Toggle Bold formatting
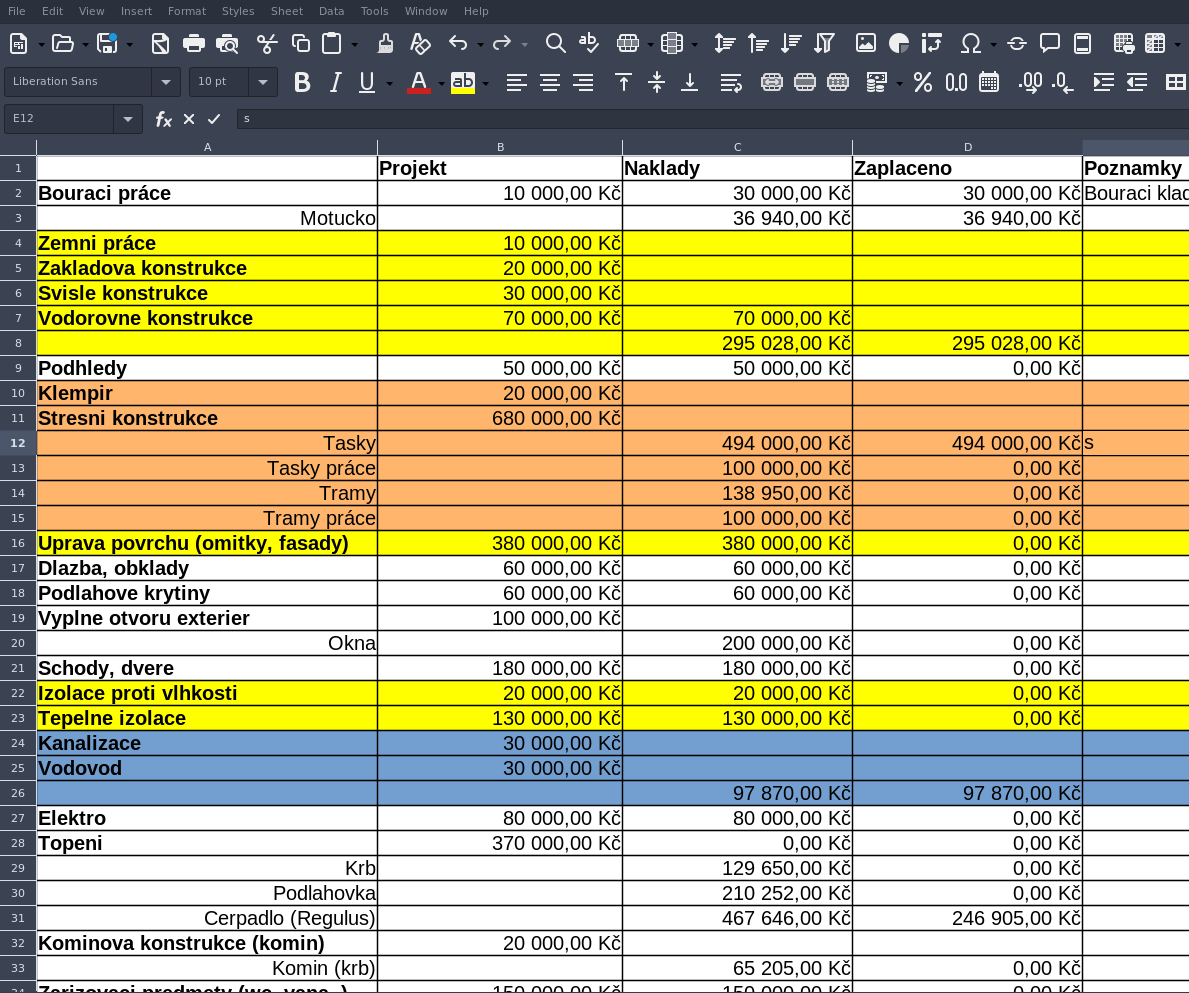1189x993 pixels. [x=302, y=82]
